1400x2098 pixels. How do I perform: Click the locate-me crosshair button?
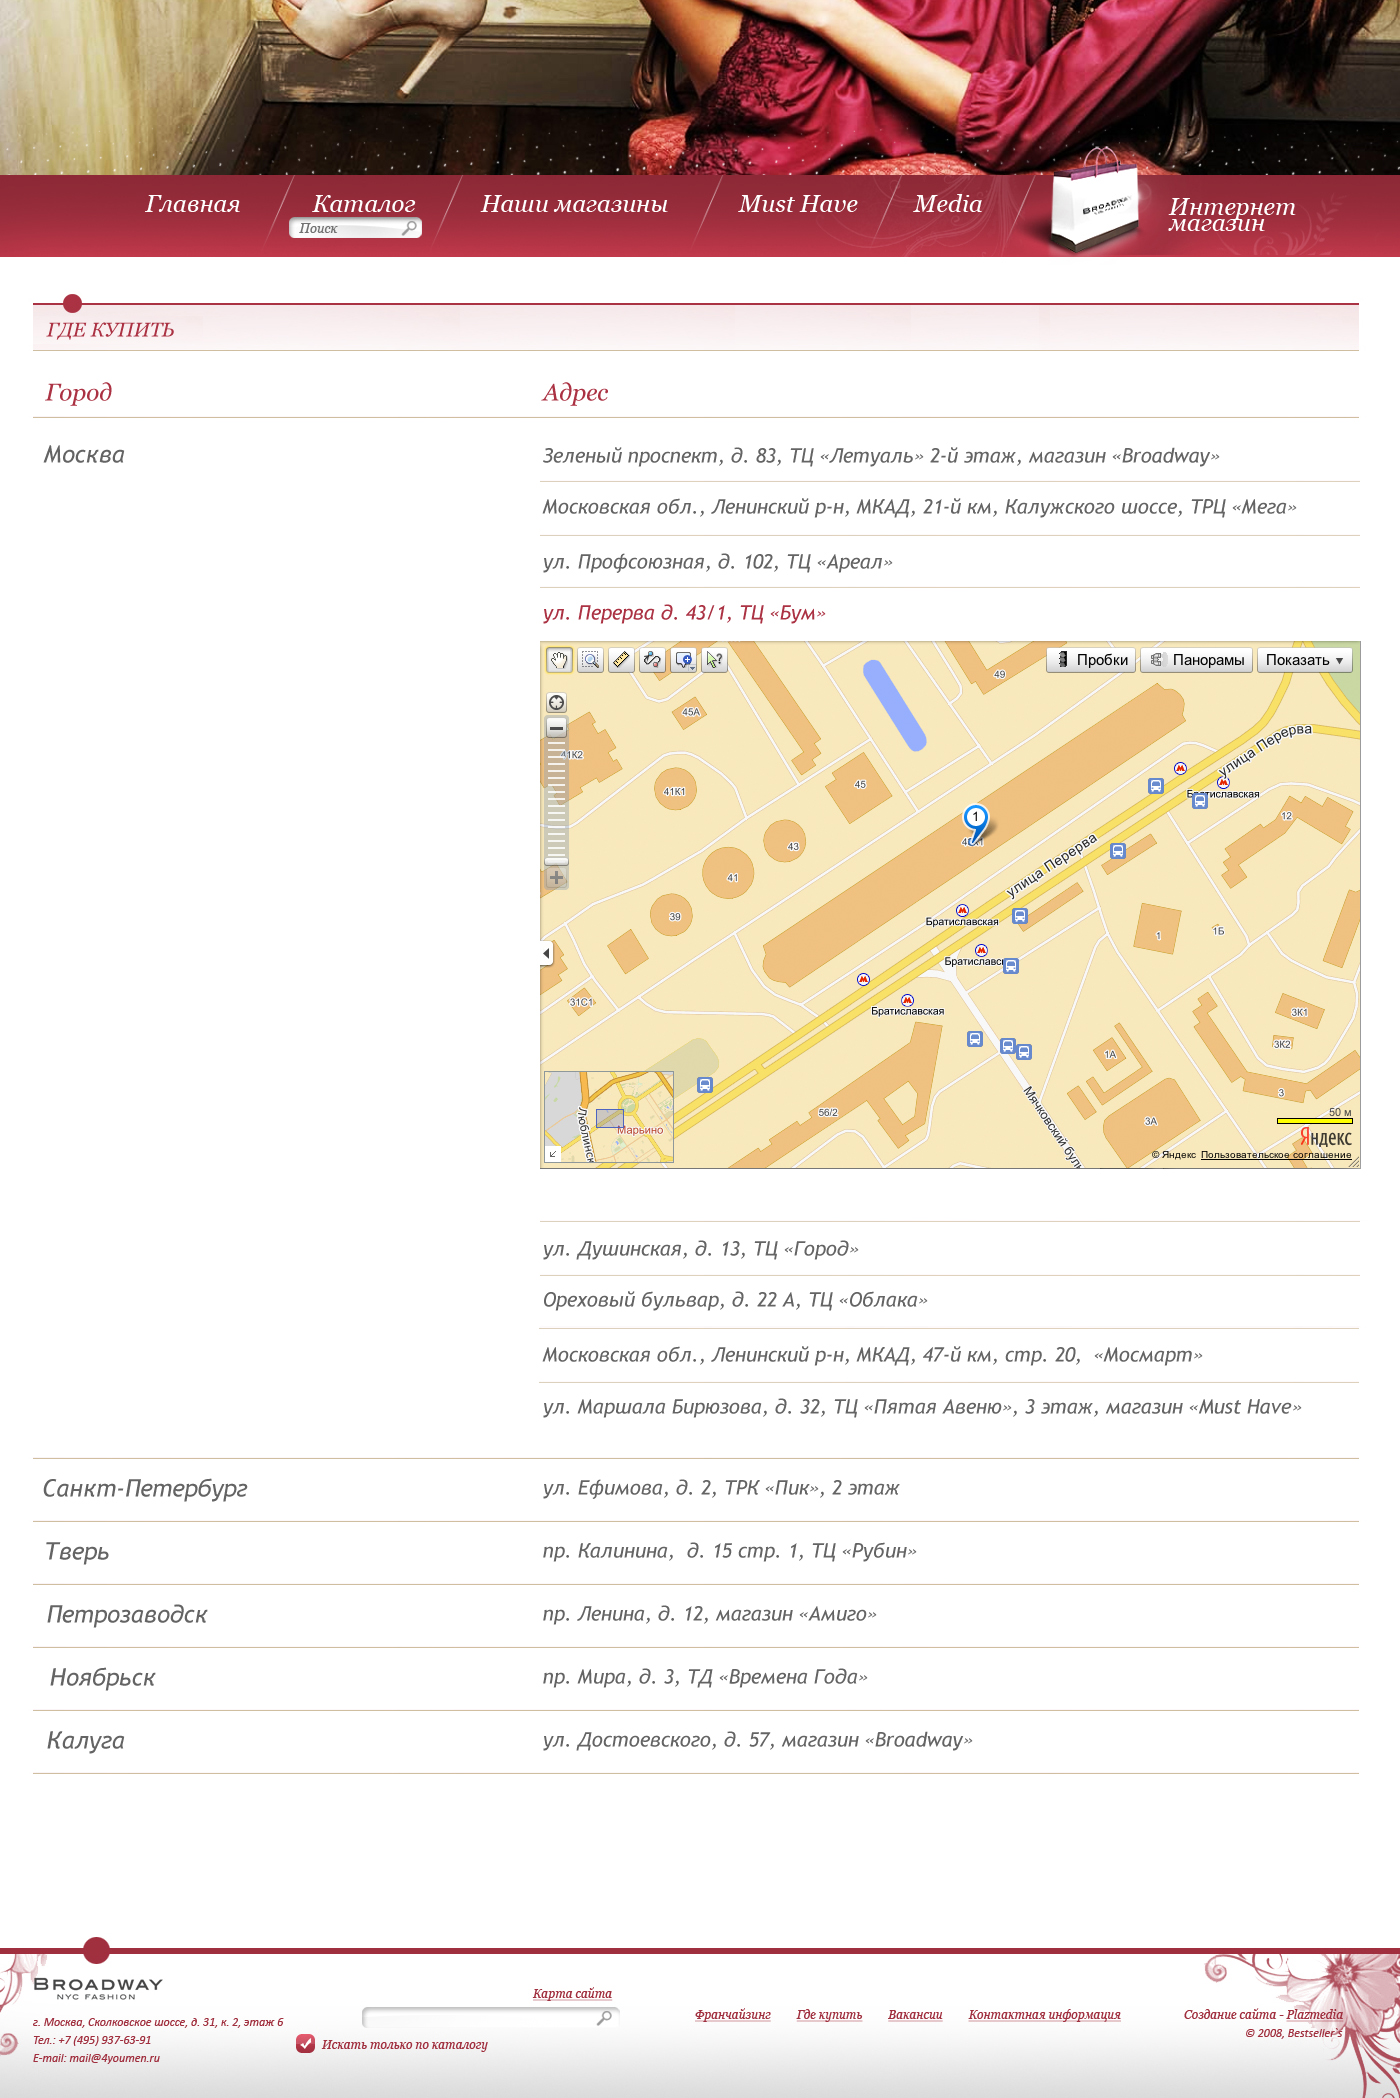tap(557, 703)
